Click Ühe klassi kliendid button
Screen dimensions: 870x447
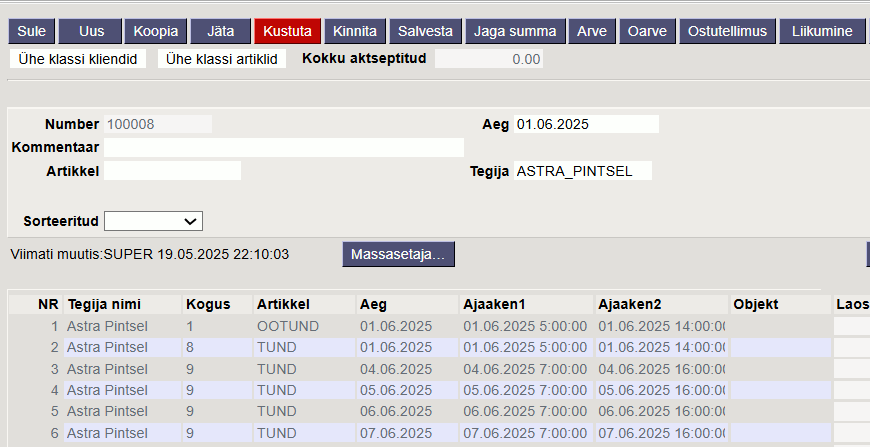(x=78, y=59)
